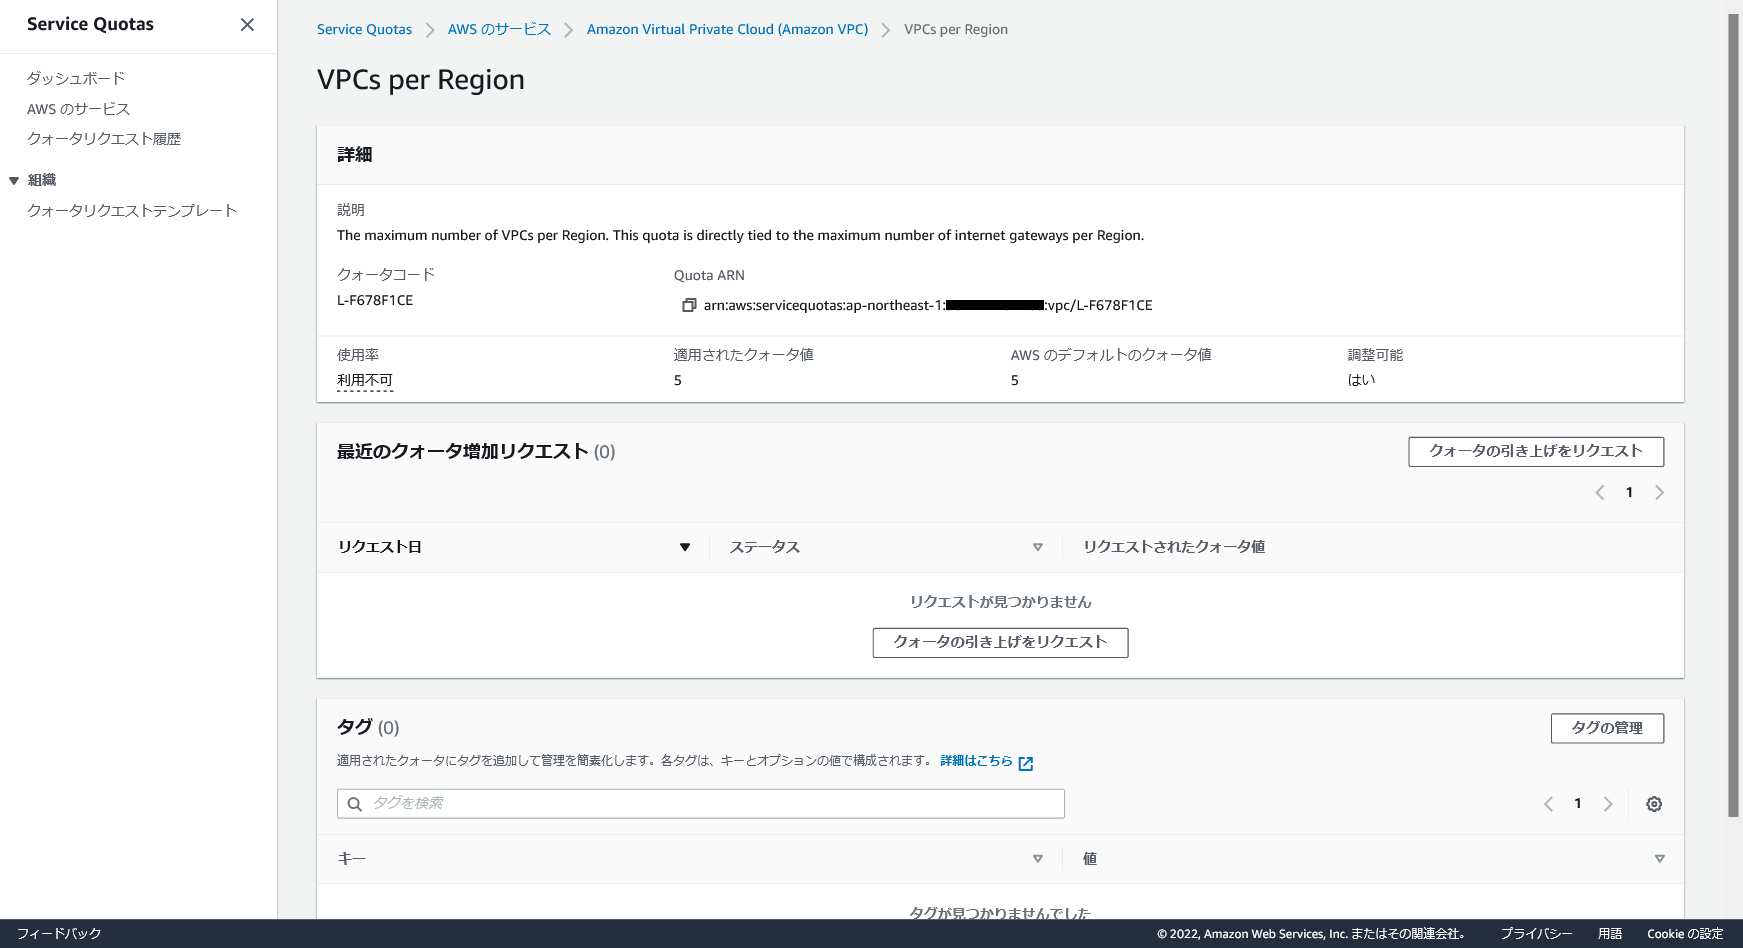Close the Service Quotas side panel
Screen dimensions: 1743x948
click(247, 24)
